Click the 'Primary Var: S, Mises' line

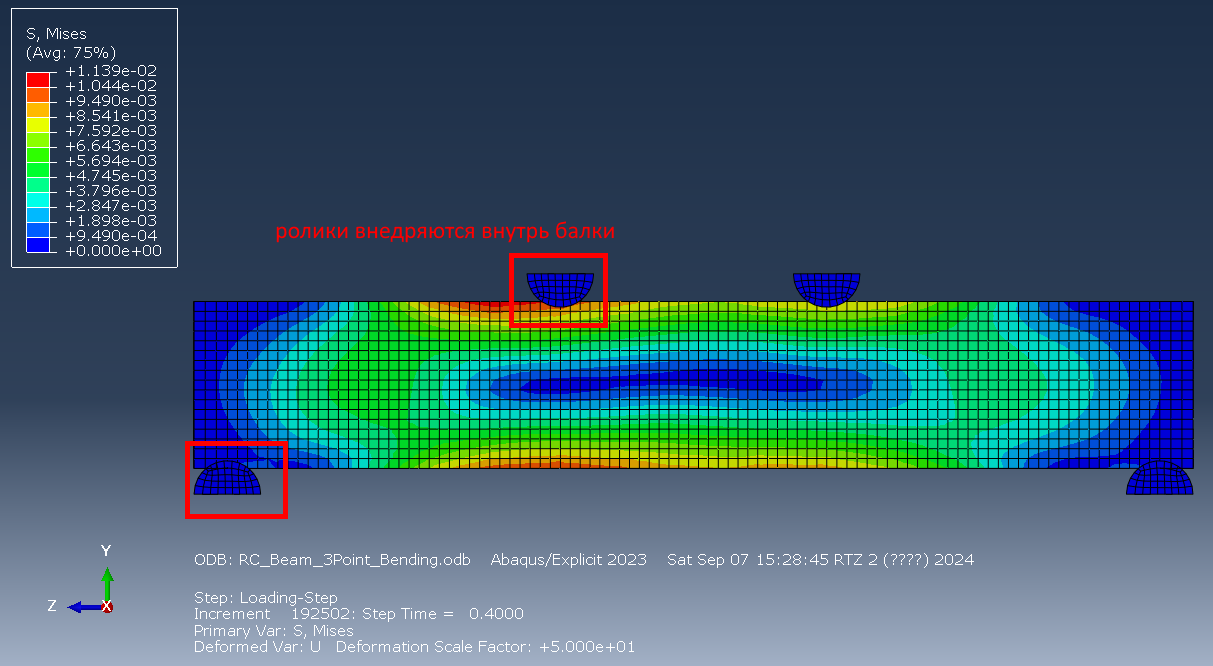pos(274,631)
